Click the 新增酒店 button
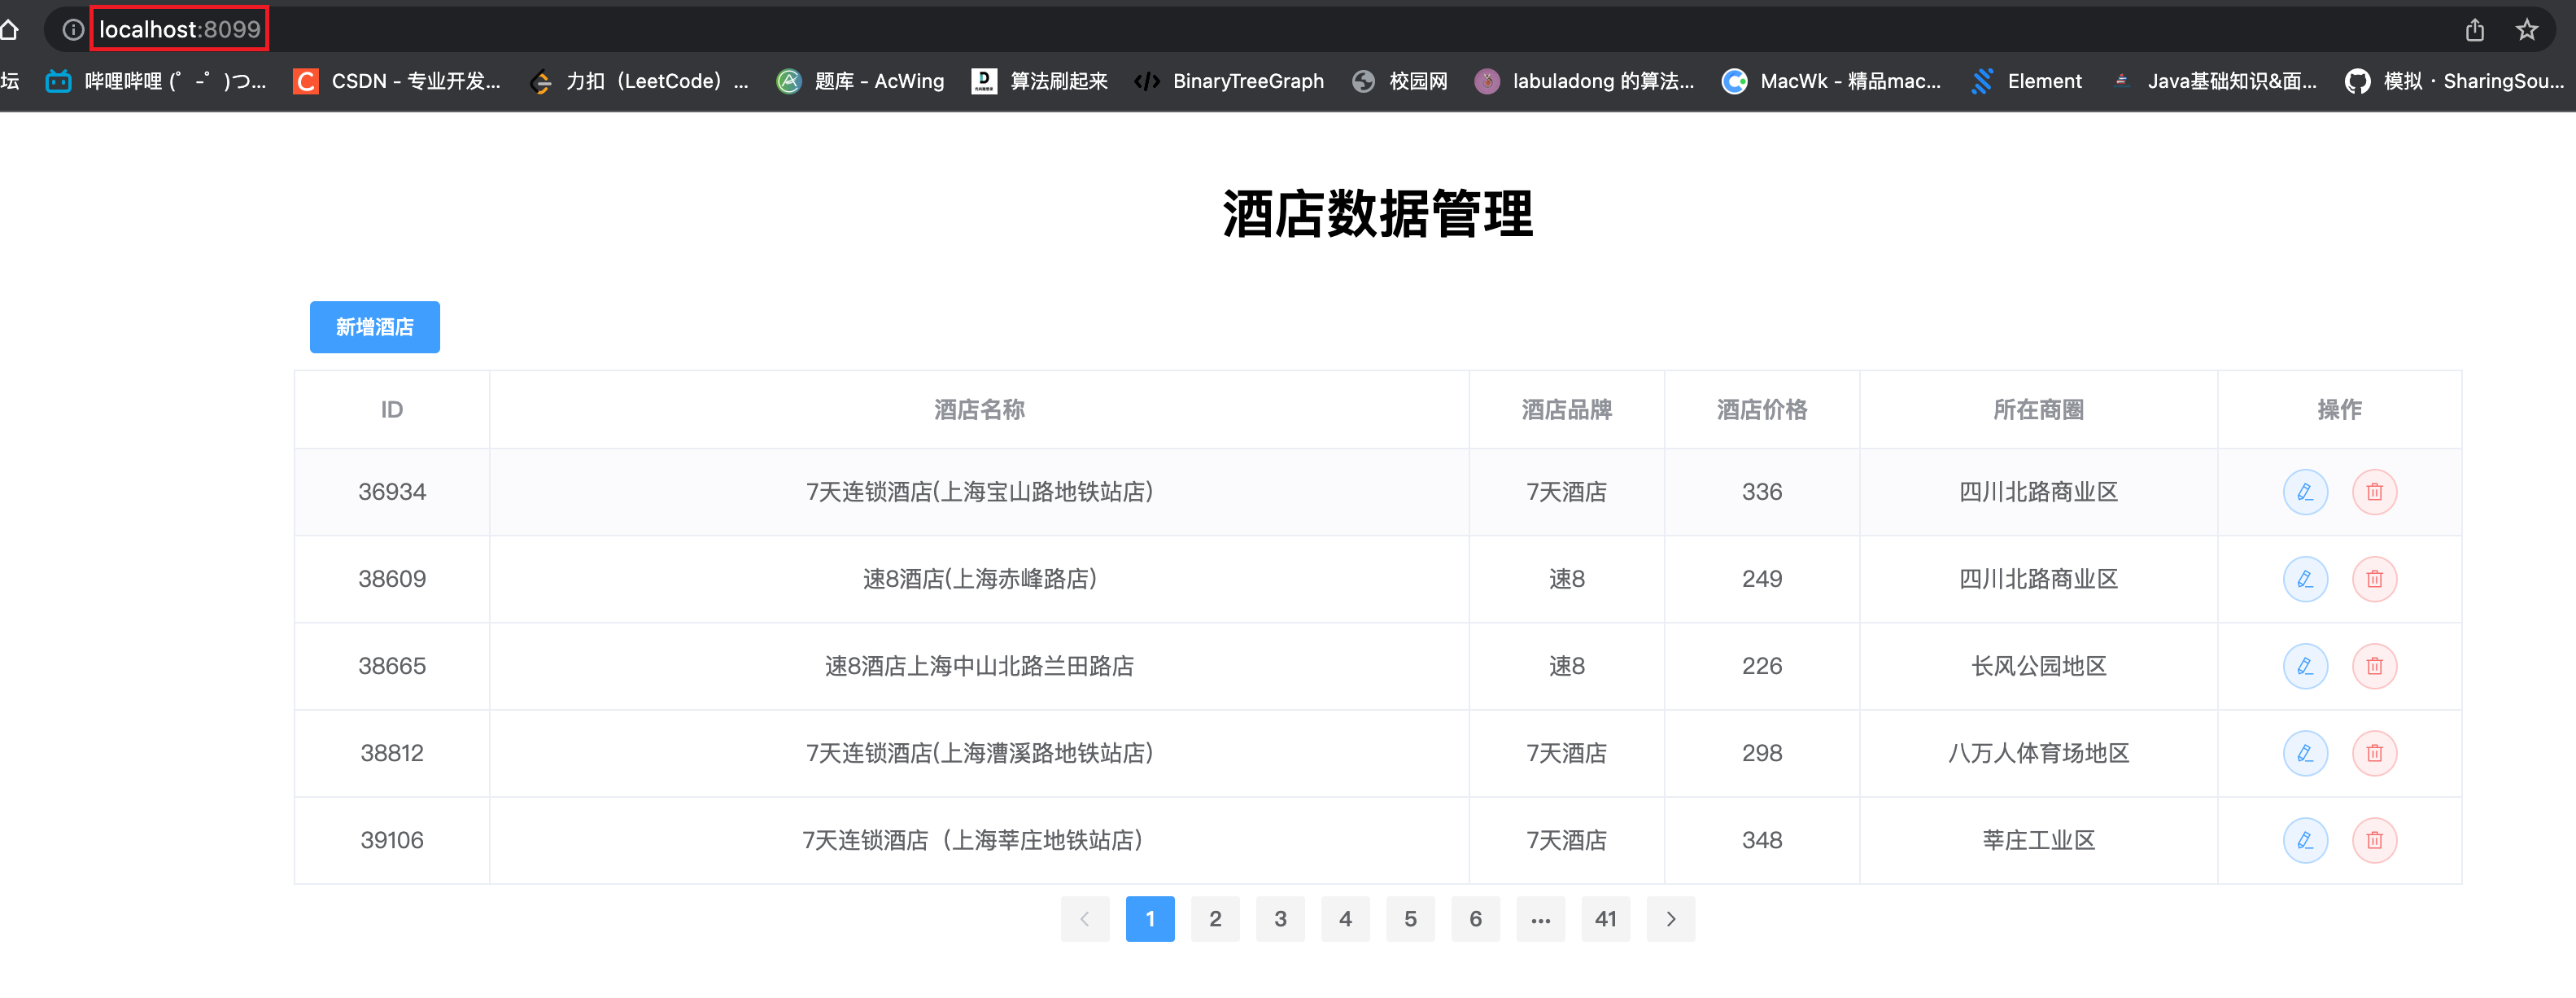Screen dimensions: 2576x998 click(375, 327)
